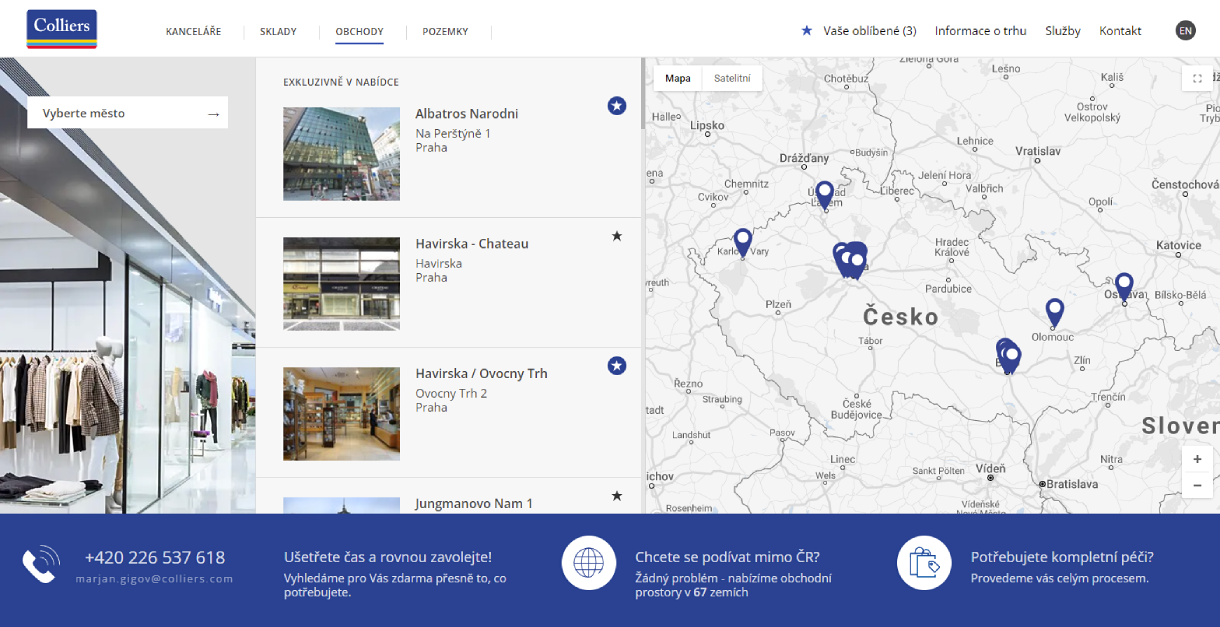
Task: Open the KANCELÁŘE menu item
Action: [193, 32]
